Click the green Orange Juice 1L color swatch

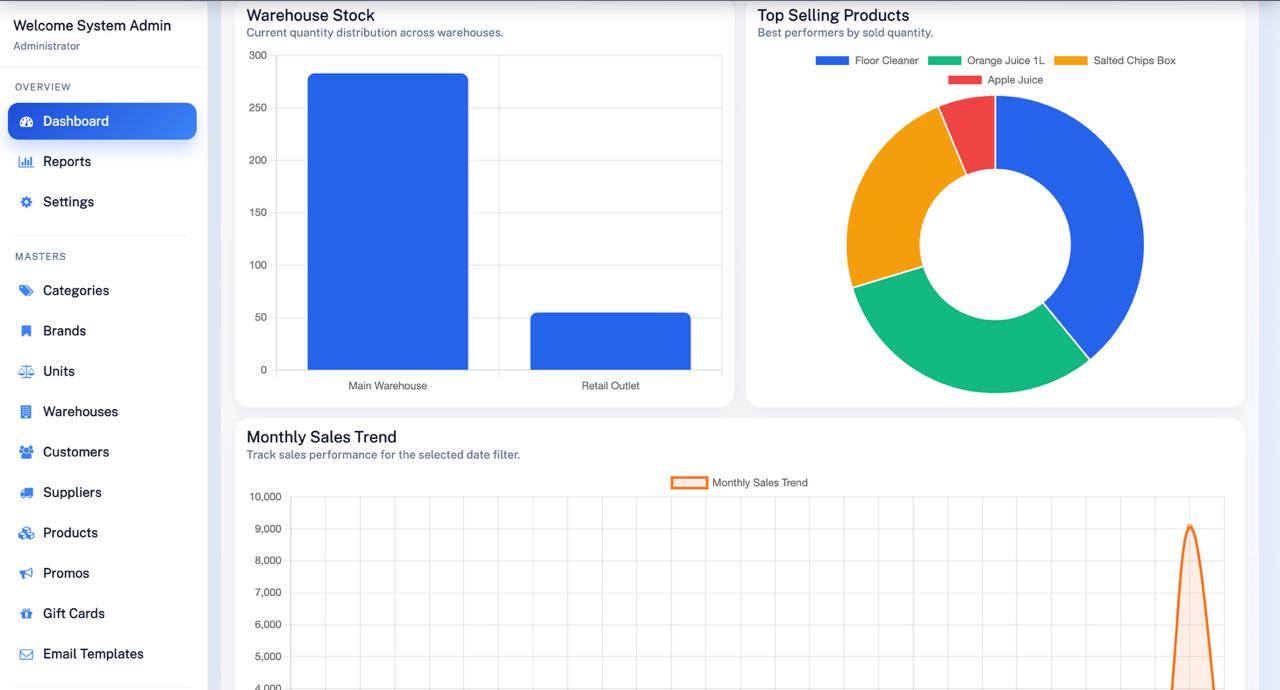coord(943,60)
